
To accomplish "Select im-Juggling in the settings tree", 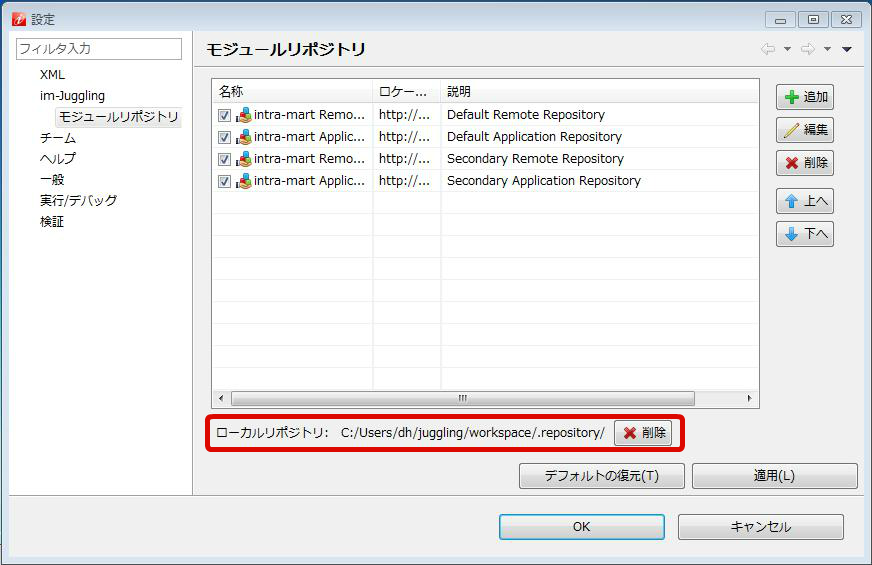I will (x=72, y=96).
